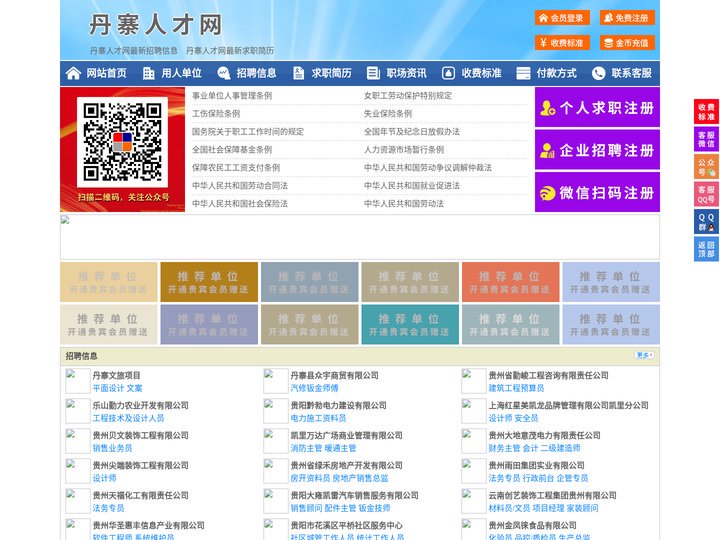Click the money bag icon beside 收费标准
This screenshot has width=720, height=540.
pyautogui.click(x=448, y=73)
